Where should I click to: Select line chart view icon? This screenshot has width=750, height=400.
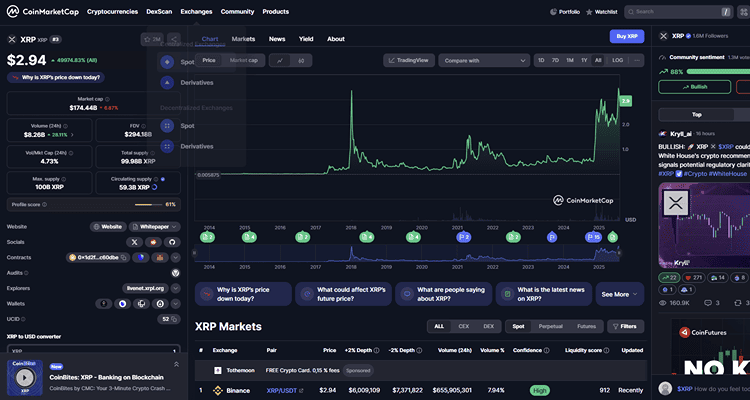(x=280, y=60)
